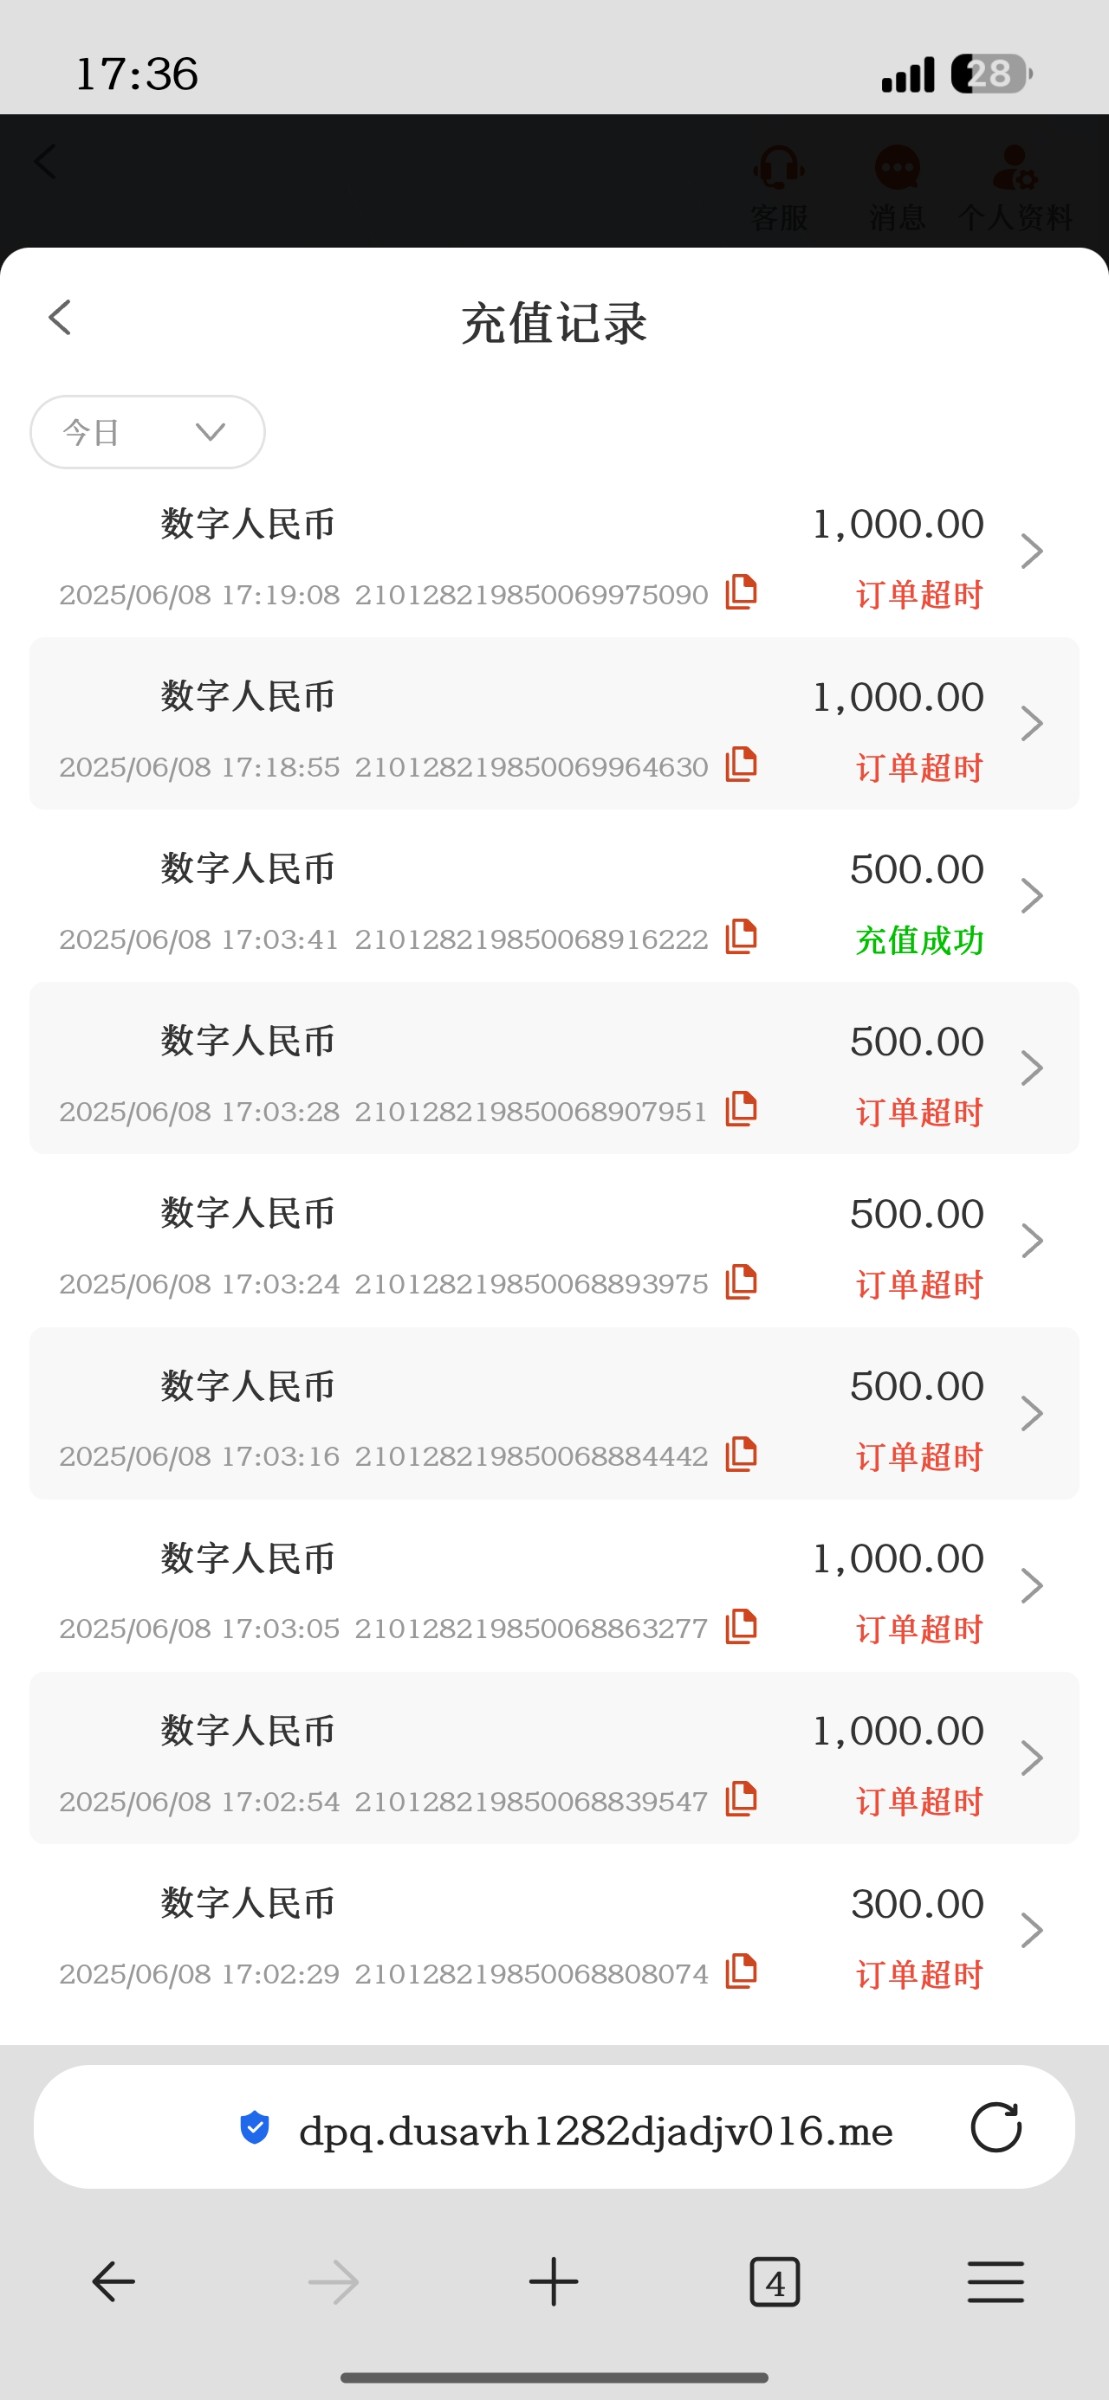Viewport: 1109px width, 2400px height.
Task: Copy order number ending in 69975090
Action: pyautogui.click(x=741, y=592)
